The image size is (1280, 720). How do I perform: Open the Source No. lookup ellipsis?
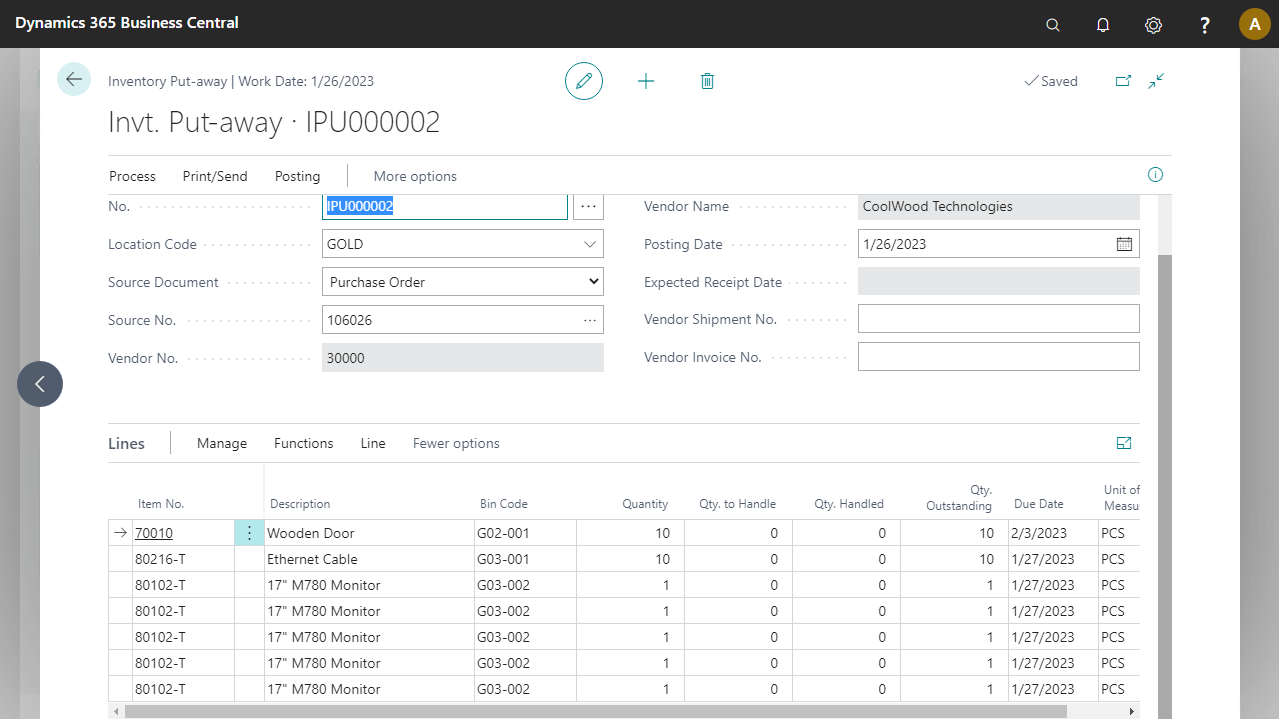tap(590, 320)
